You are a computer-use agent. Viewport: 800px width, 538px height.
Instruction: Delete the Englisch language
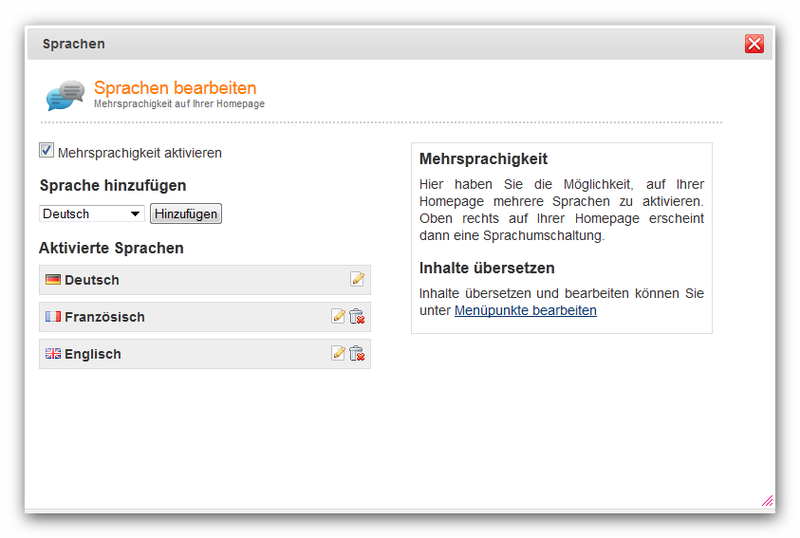click(357, 353)
